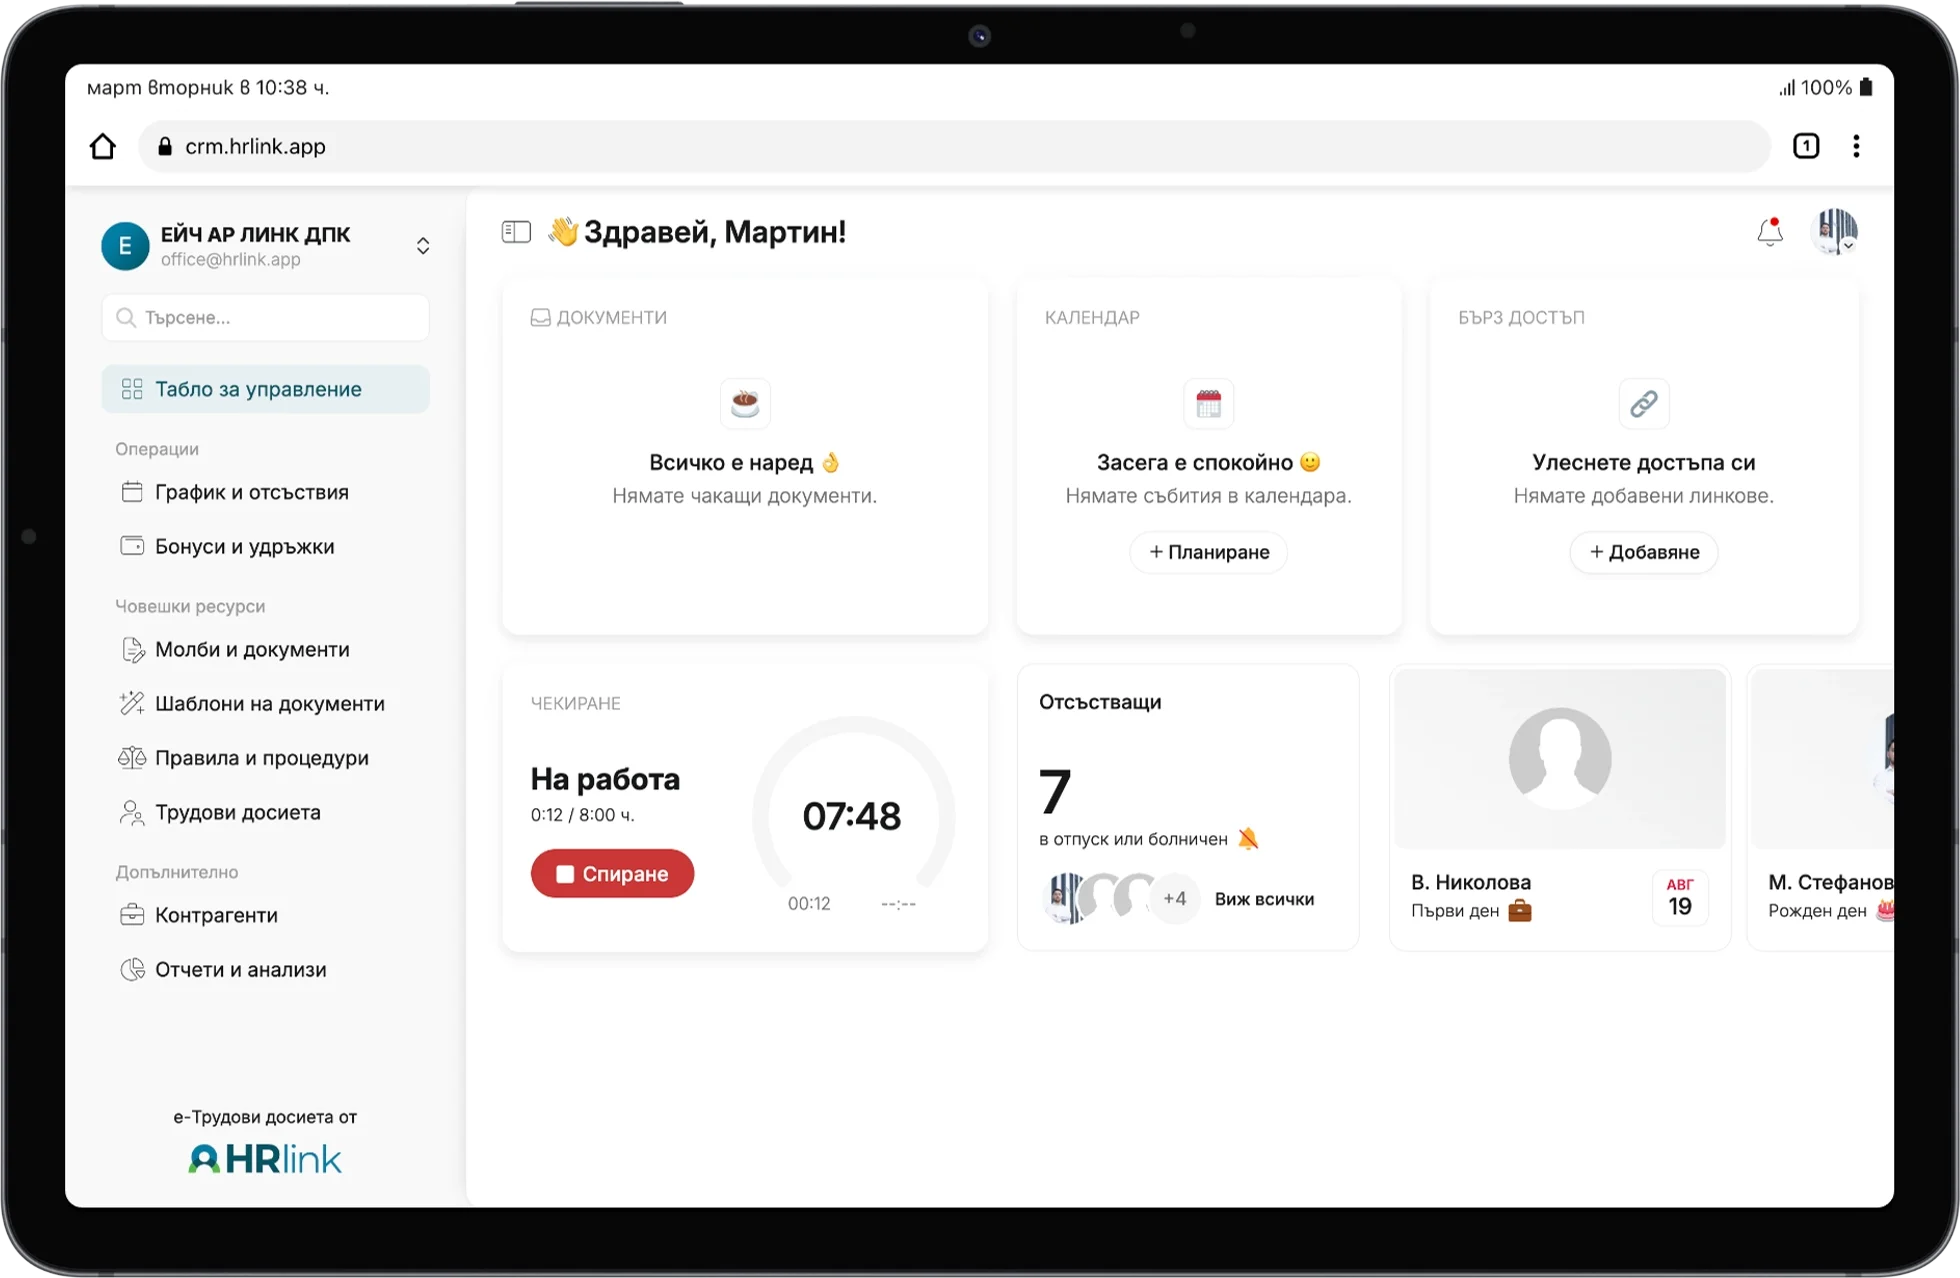
Task: Open Виж всички absent employees link
Action: tap(1264, 899)
